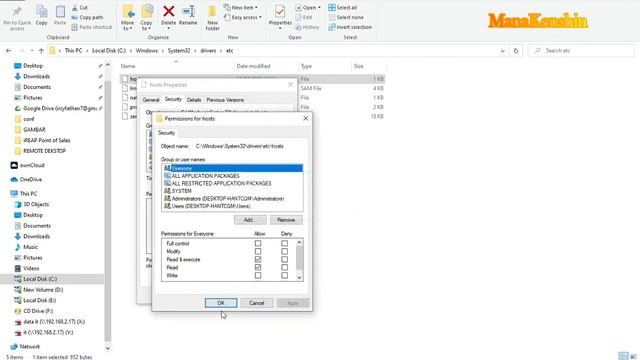The height and width of the screenshot is (360, 640).
Task: Open recent locations dropdown arrow
Action: pyautogui.click(x=32, y=51)
